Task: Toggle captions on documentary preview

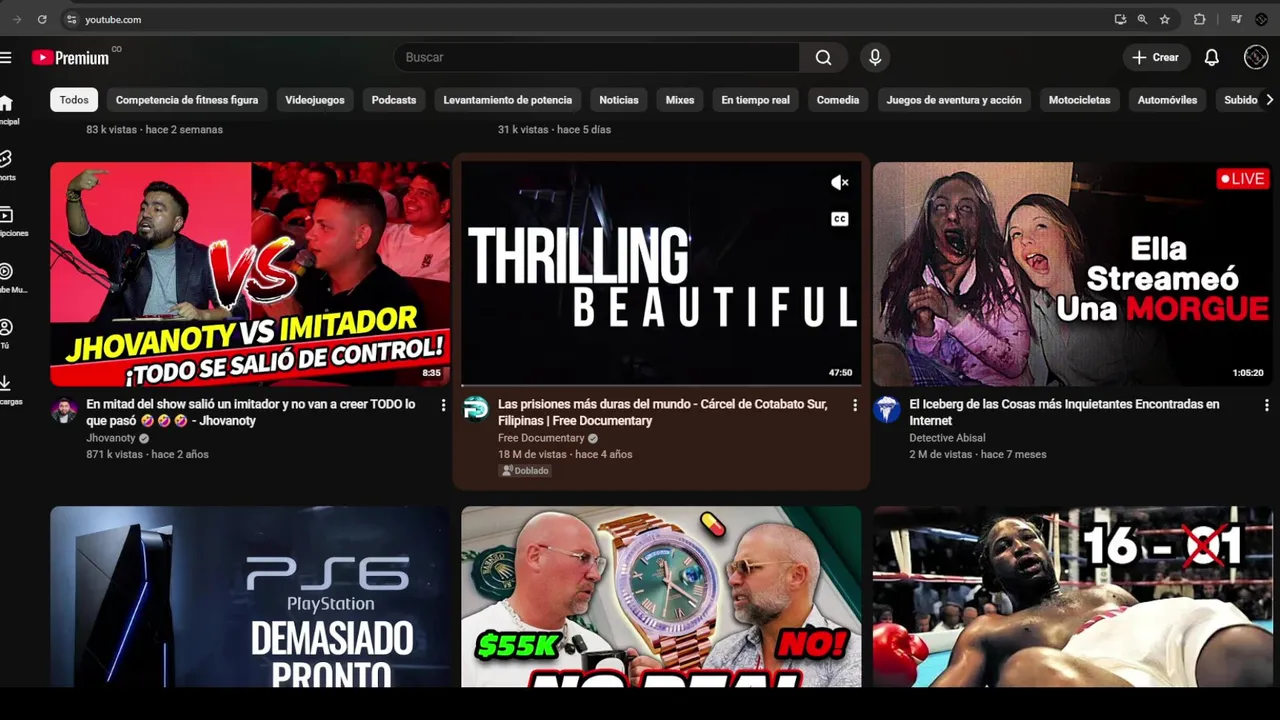Action: [x=840, y=219]
